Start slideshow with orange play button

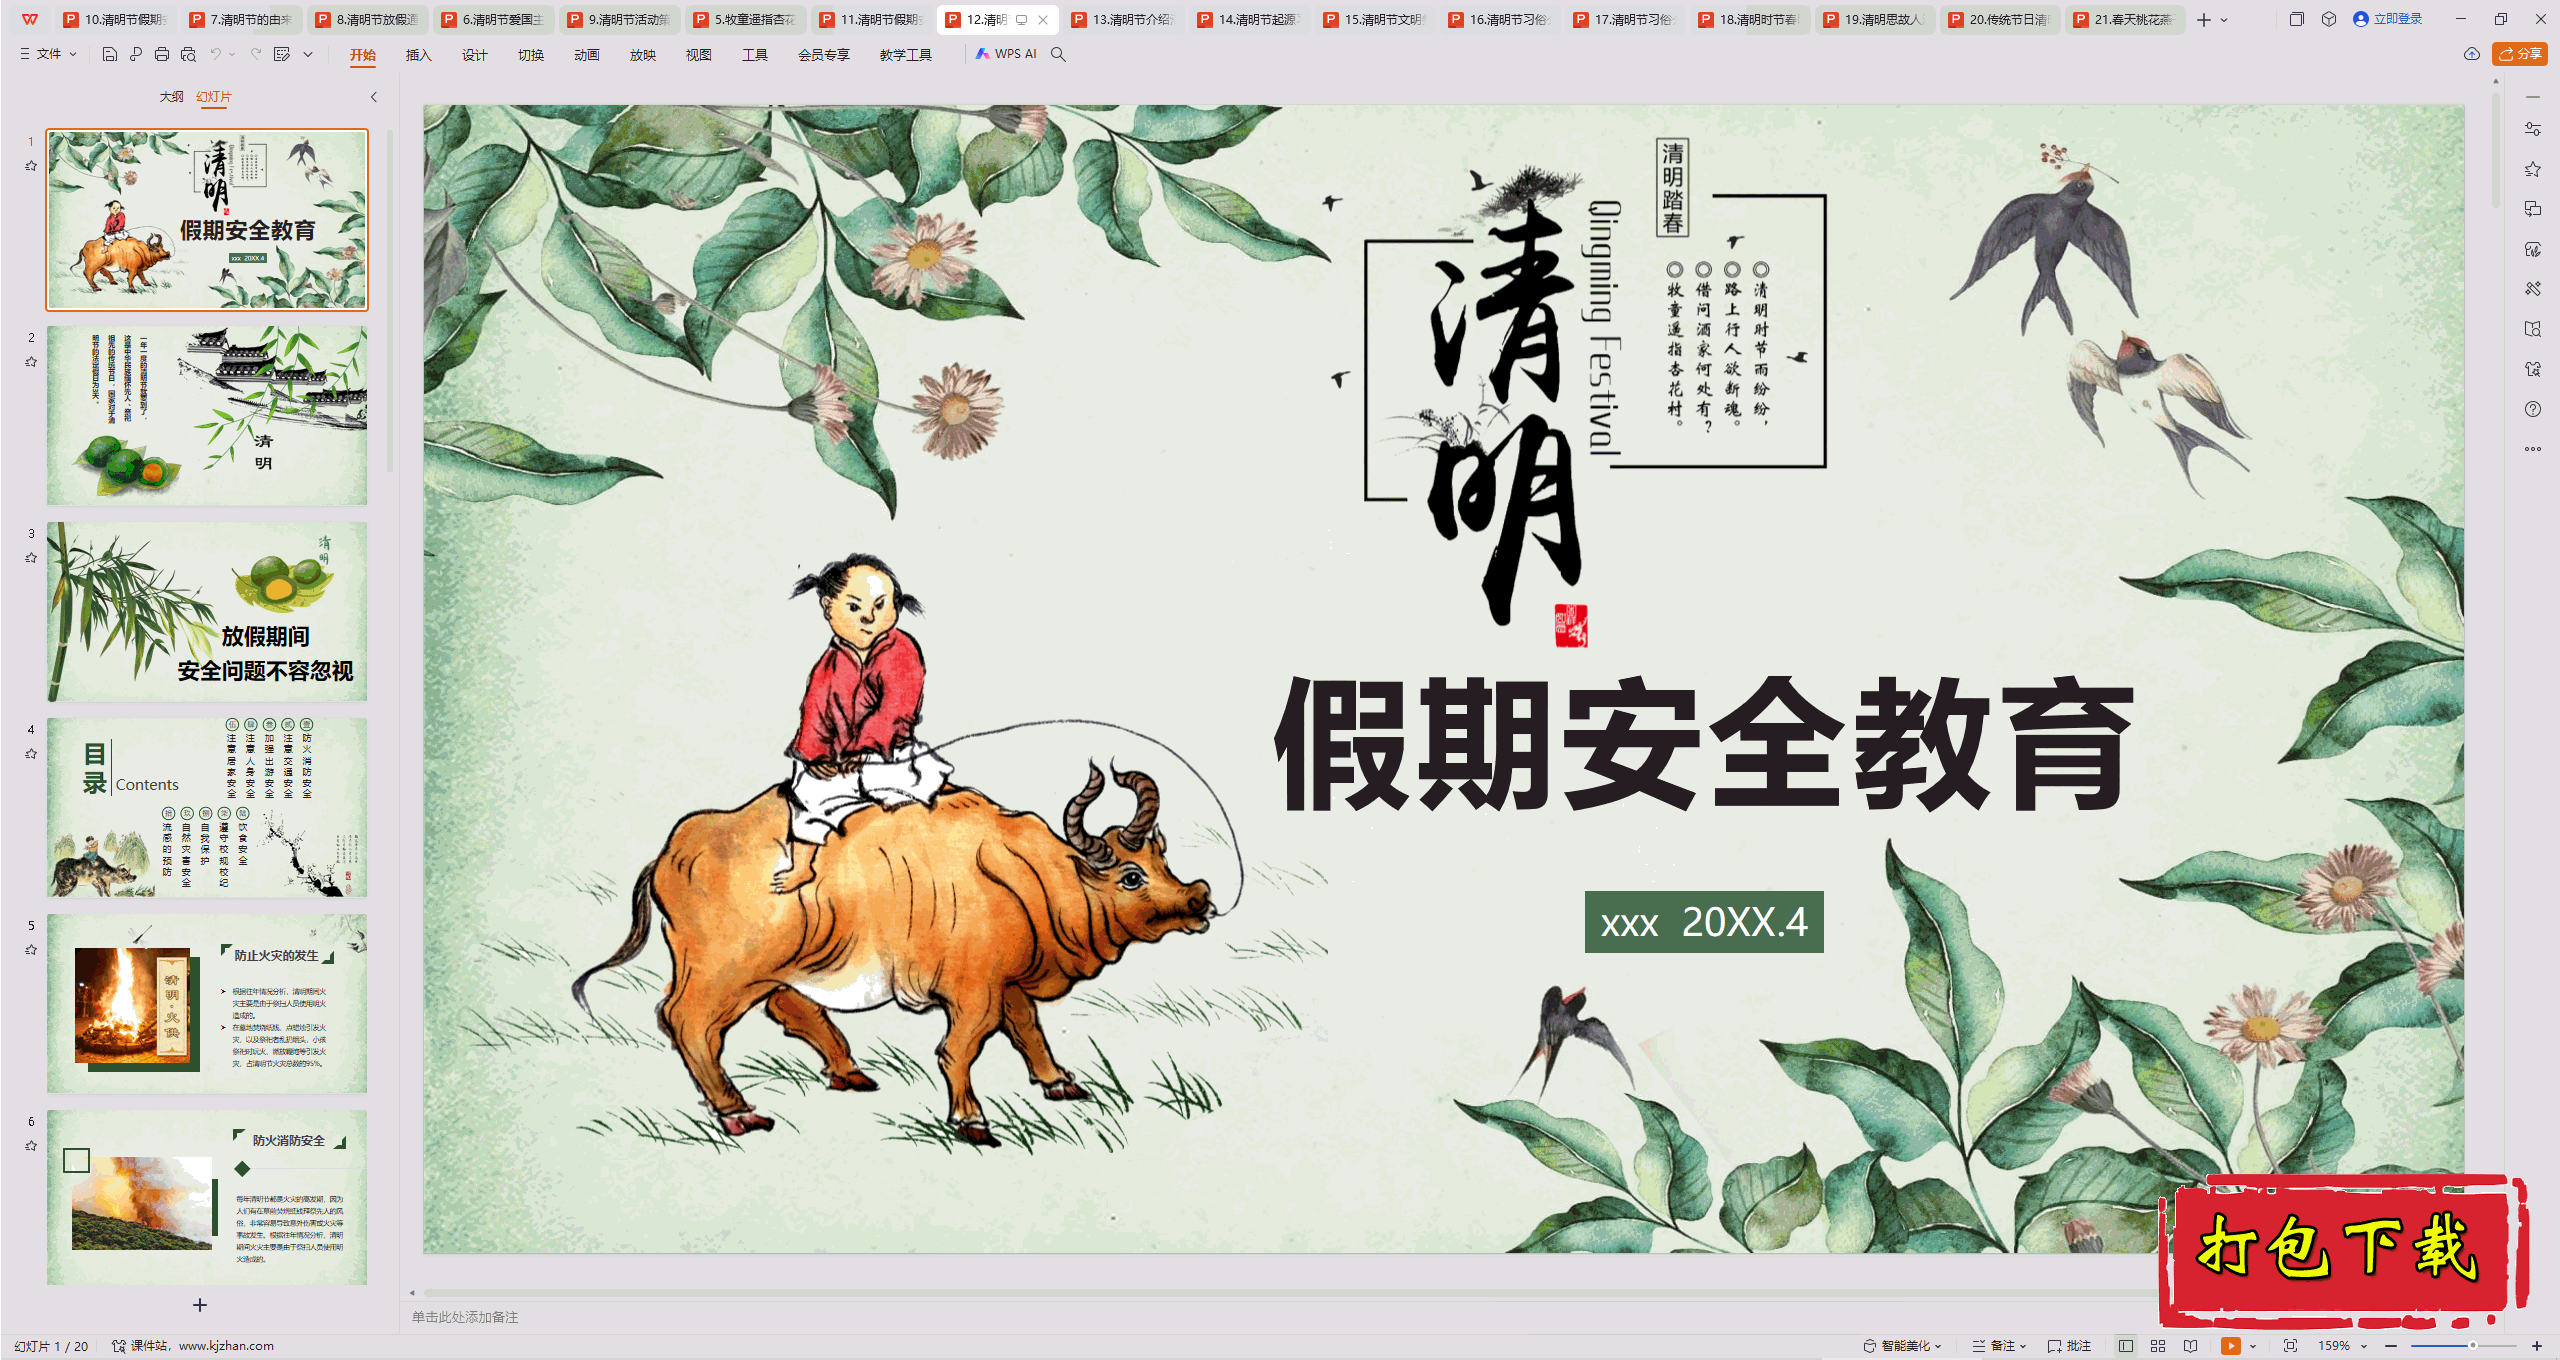(2231, 1346)
